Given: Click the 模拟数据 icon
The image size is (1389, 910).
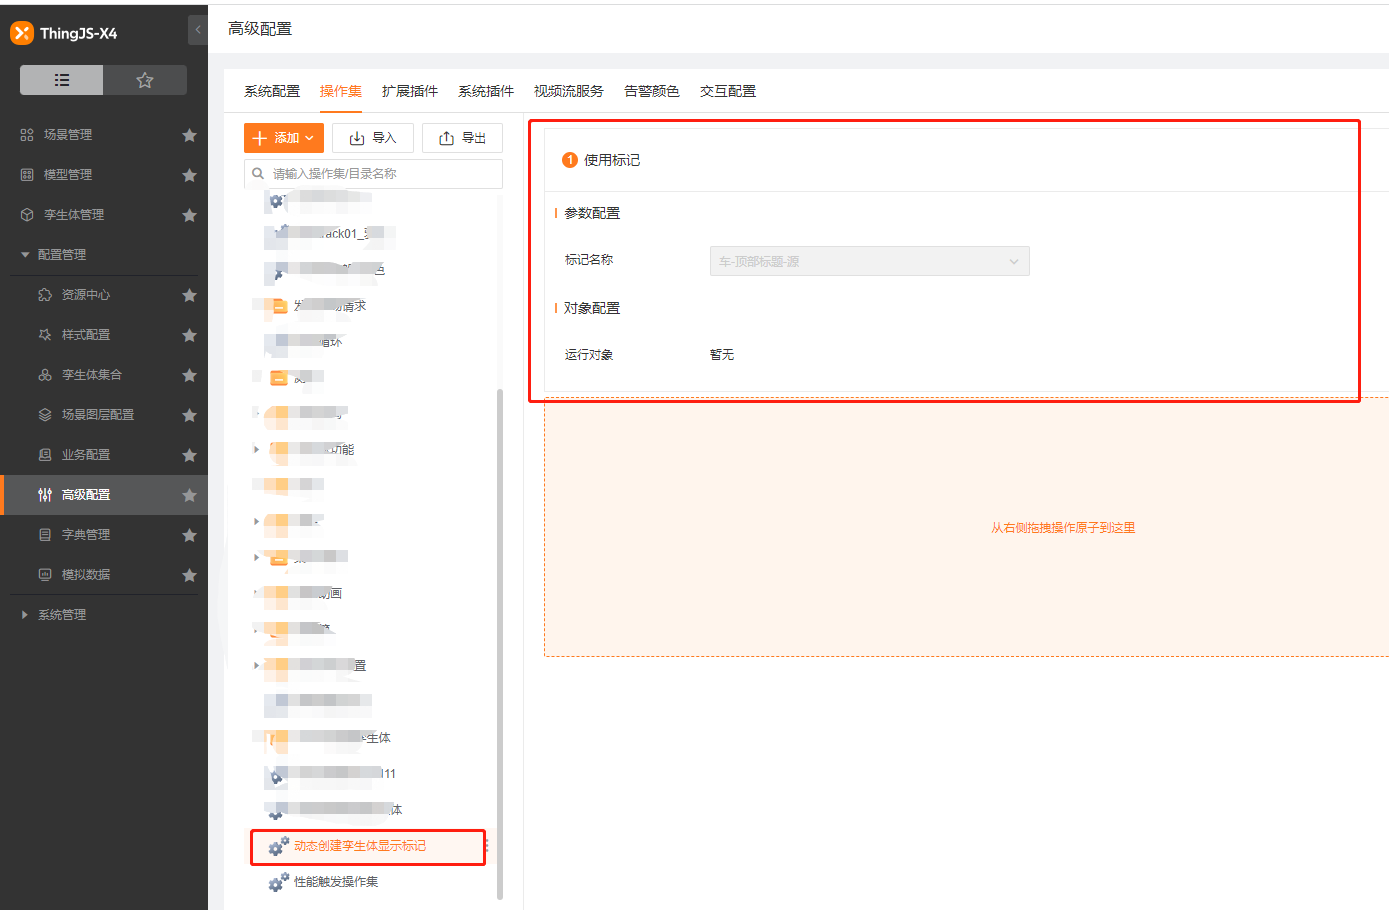Looking at the screenshot, I should click(x=45, y=575).
